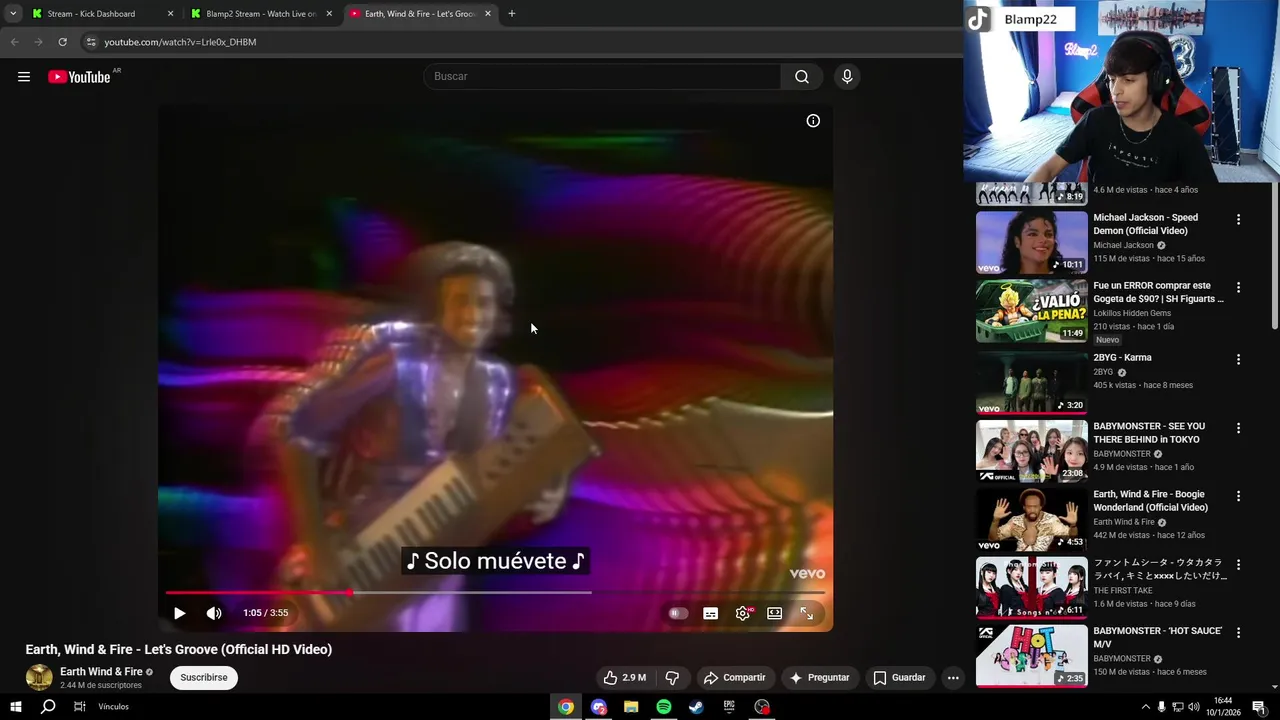This screenshot has width=1280, height=720.
Task: Open Earth Wind & Fire channel name link
Action: [x=101, y=672]
